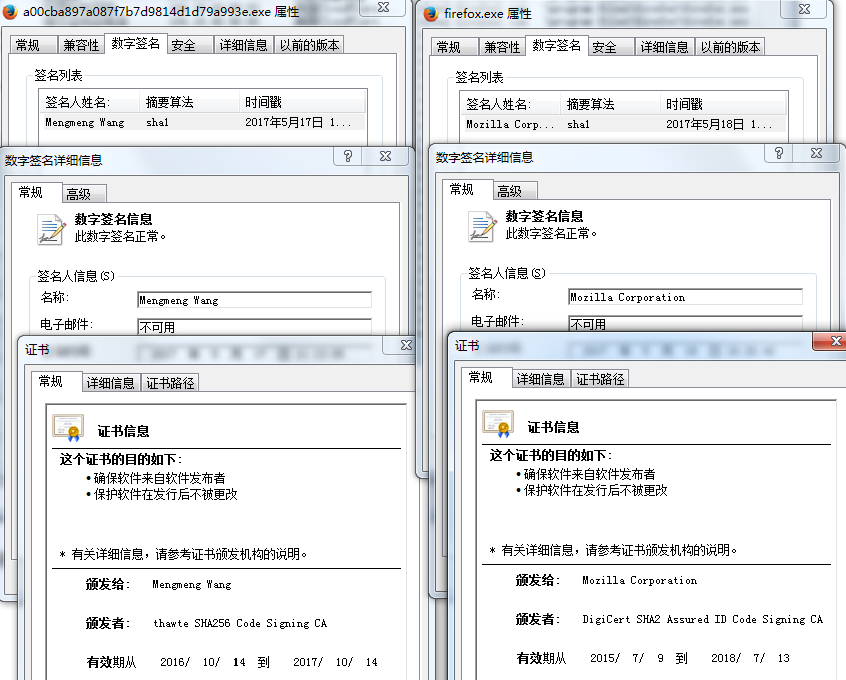Click the Mengmeng Wang name next to 颁发给
Screen dimensions: 846x680
(x=192, y=584)
